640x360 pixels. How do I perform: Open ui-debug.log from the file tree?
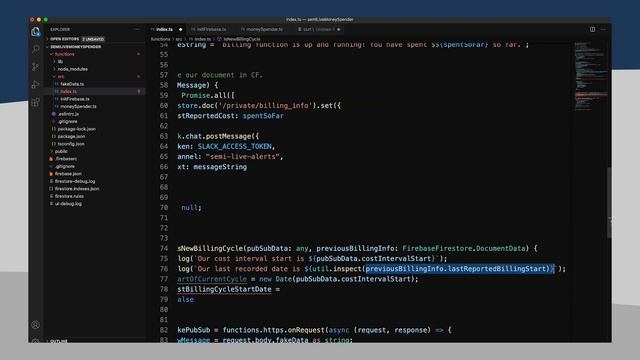point(68,204)
